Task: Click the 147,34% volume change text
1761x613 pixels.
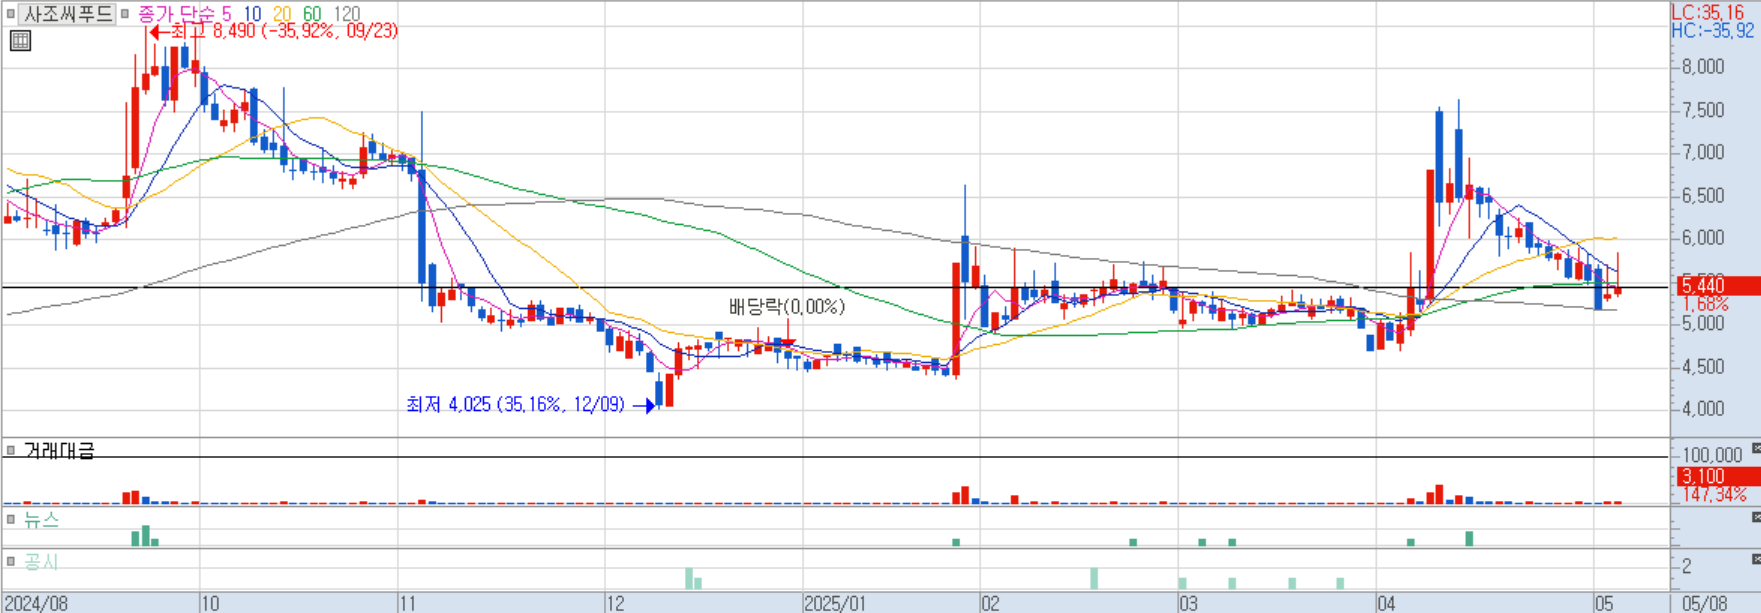Action: (x=1713, y=494)
